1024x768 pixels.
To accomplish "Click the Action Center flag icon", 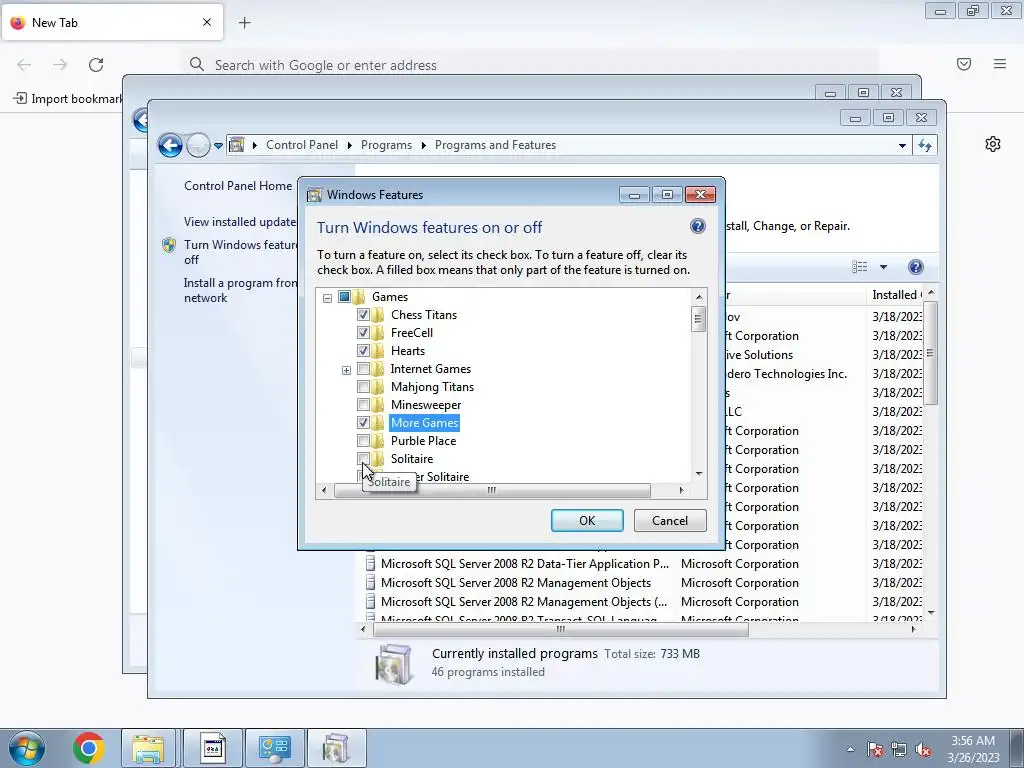I will 875,749.
